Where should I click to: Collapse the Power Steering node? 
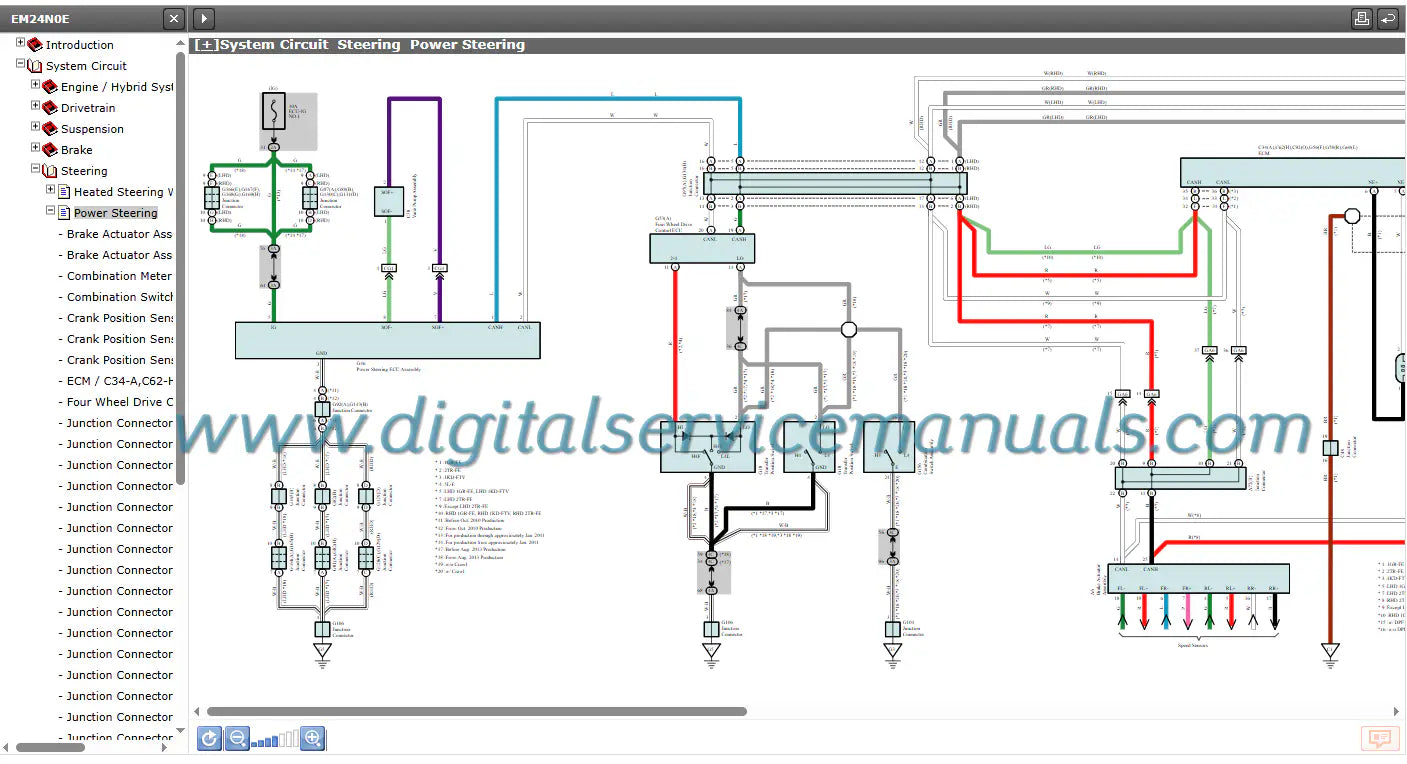pos(51,212)
